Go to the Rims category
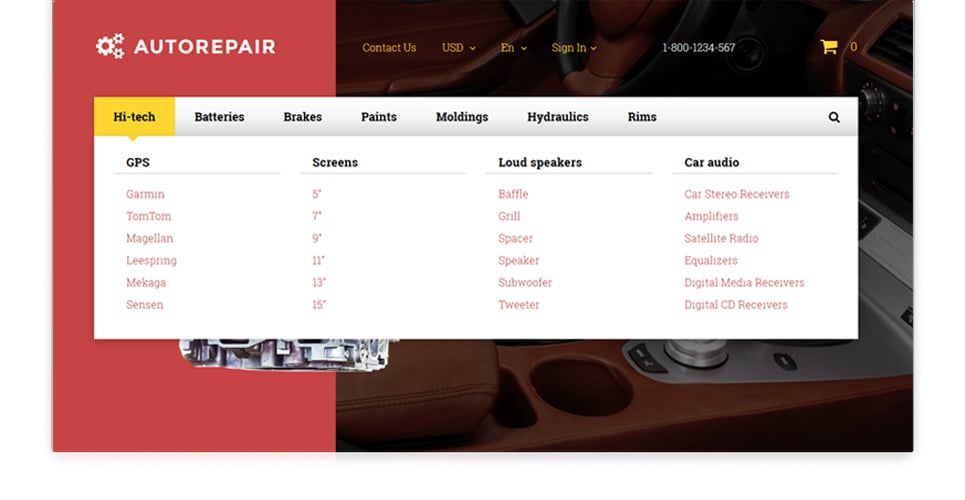The width and height of the screenshot is (965, 500). point(642,116)
